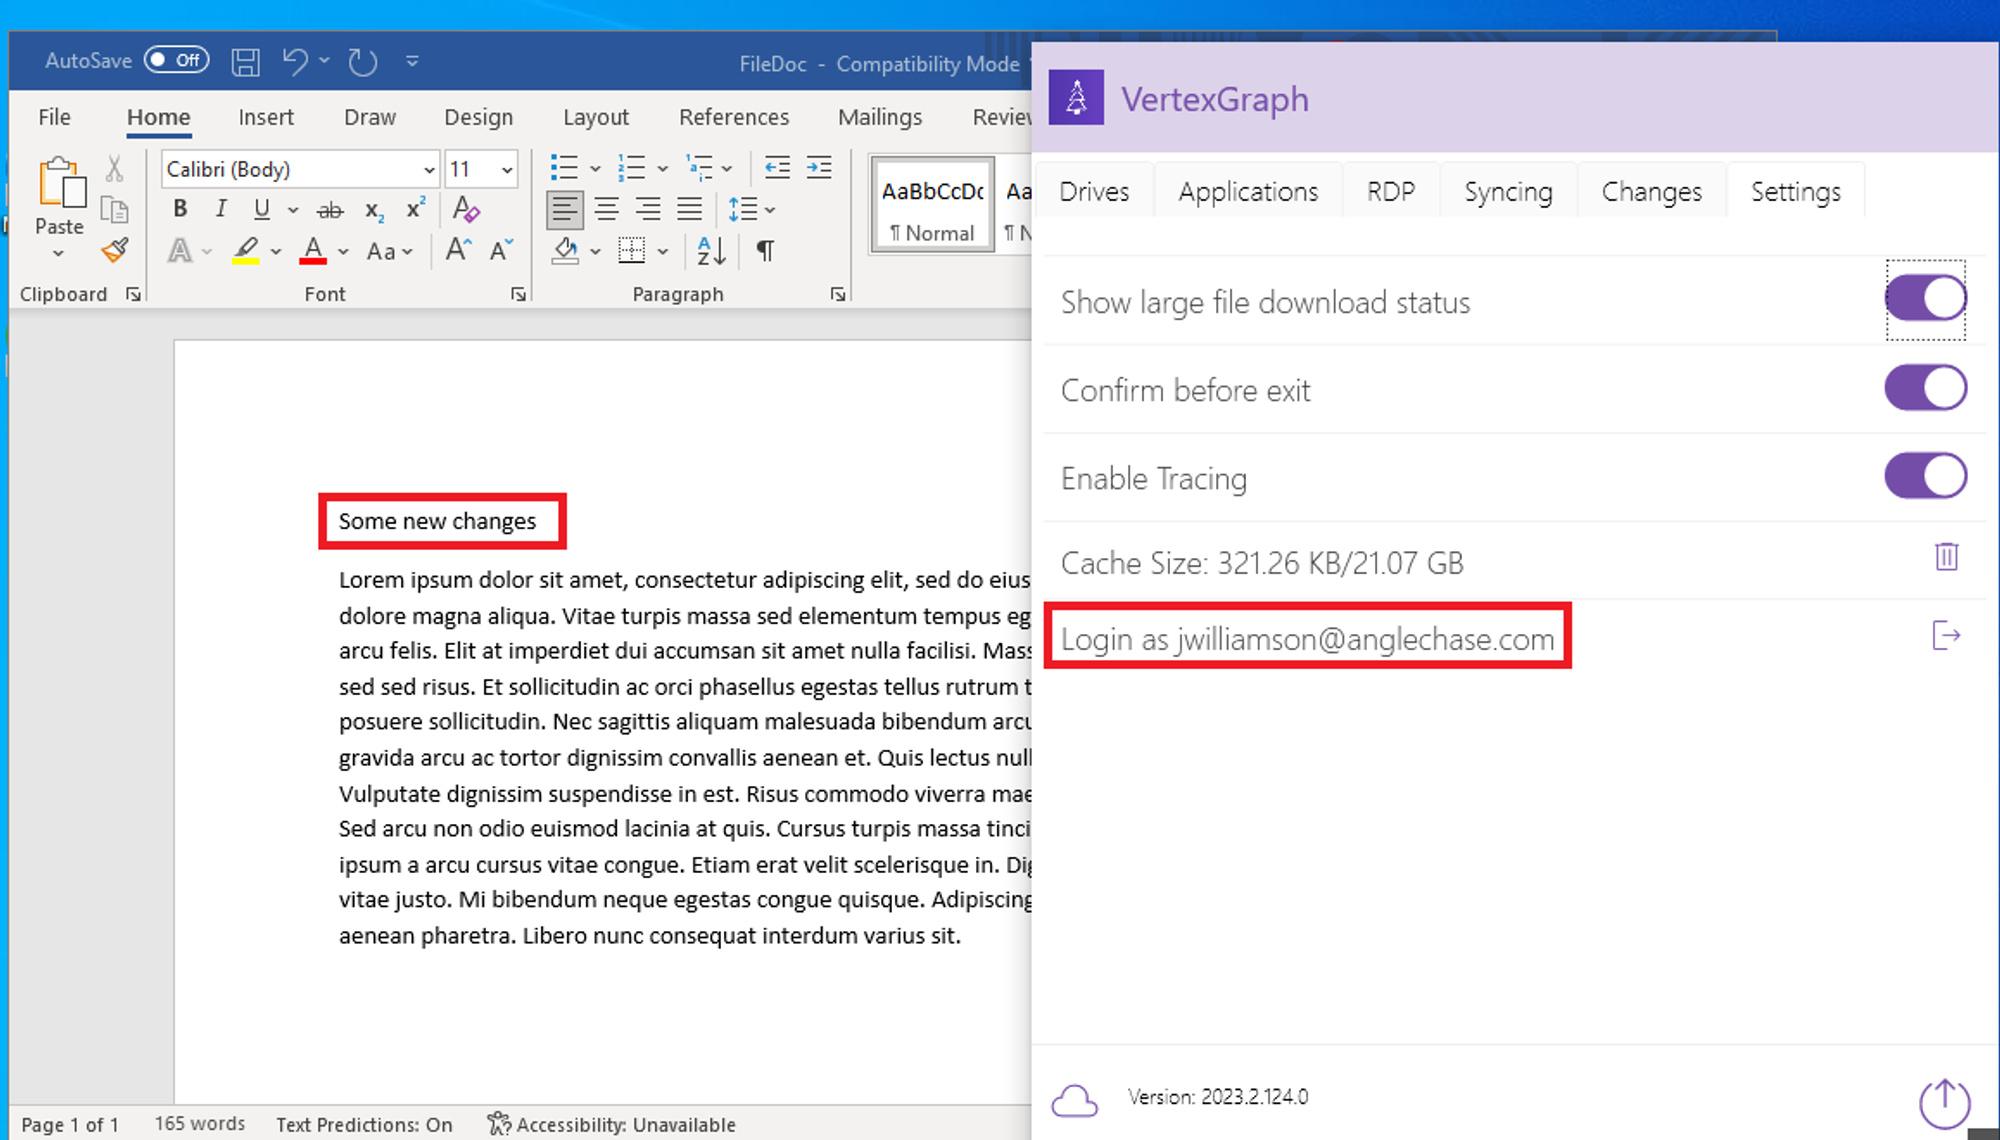Image resolution: width=2000 pixels, height=1140 pixels.
Task: Decrease paragraph indent
Action: [x=777, y=168]
